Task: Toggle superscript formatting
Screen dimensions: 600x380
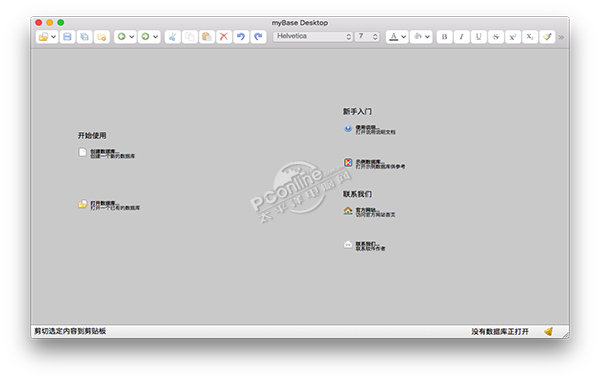Action: tap(513, 37)
